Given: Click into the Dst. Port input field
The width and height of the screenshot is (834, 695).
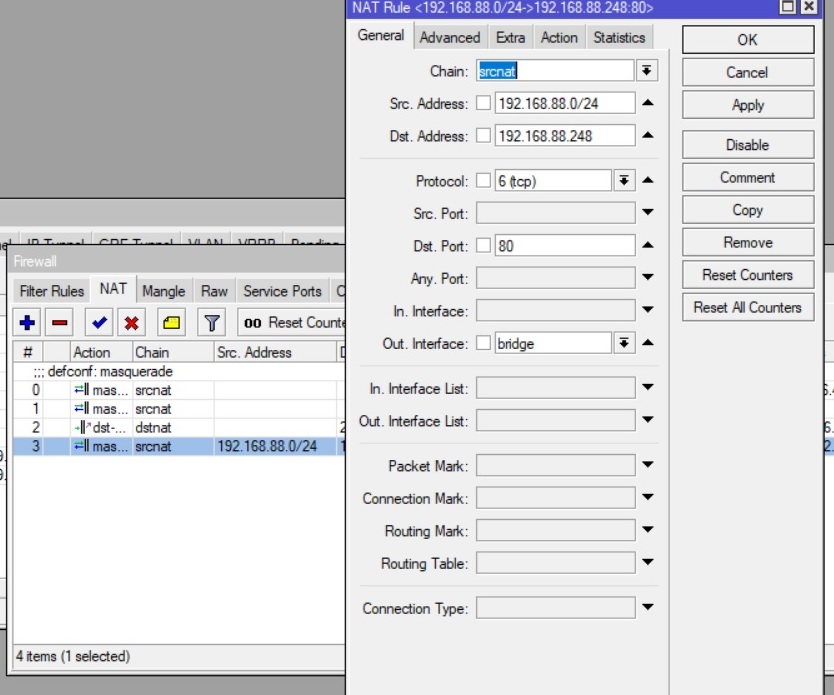Looking at the screenshot, I should [x=564, y=246].
